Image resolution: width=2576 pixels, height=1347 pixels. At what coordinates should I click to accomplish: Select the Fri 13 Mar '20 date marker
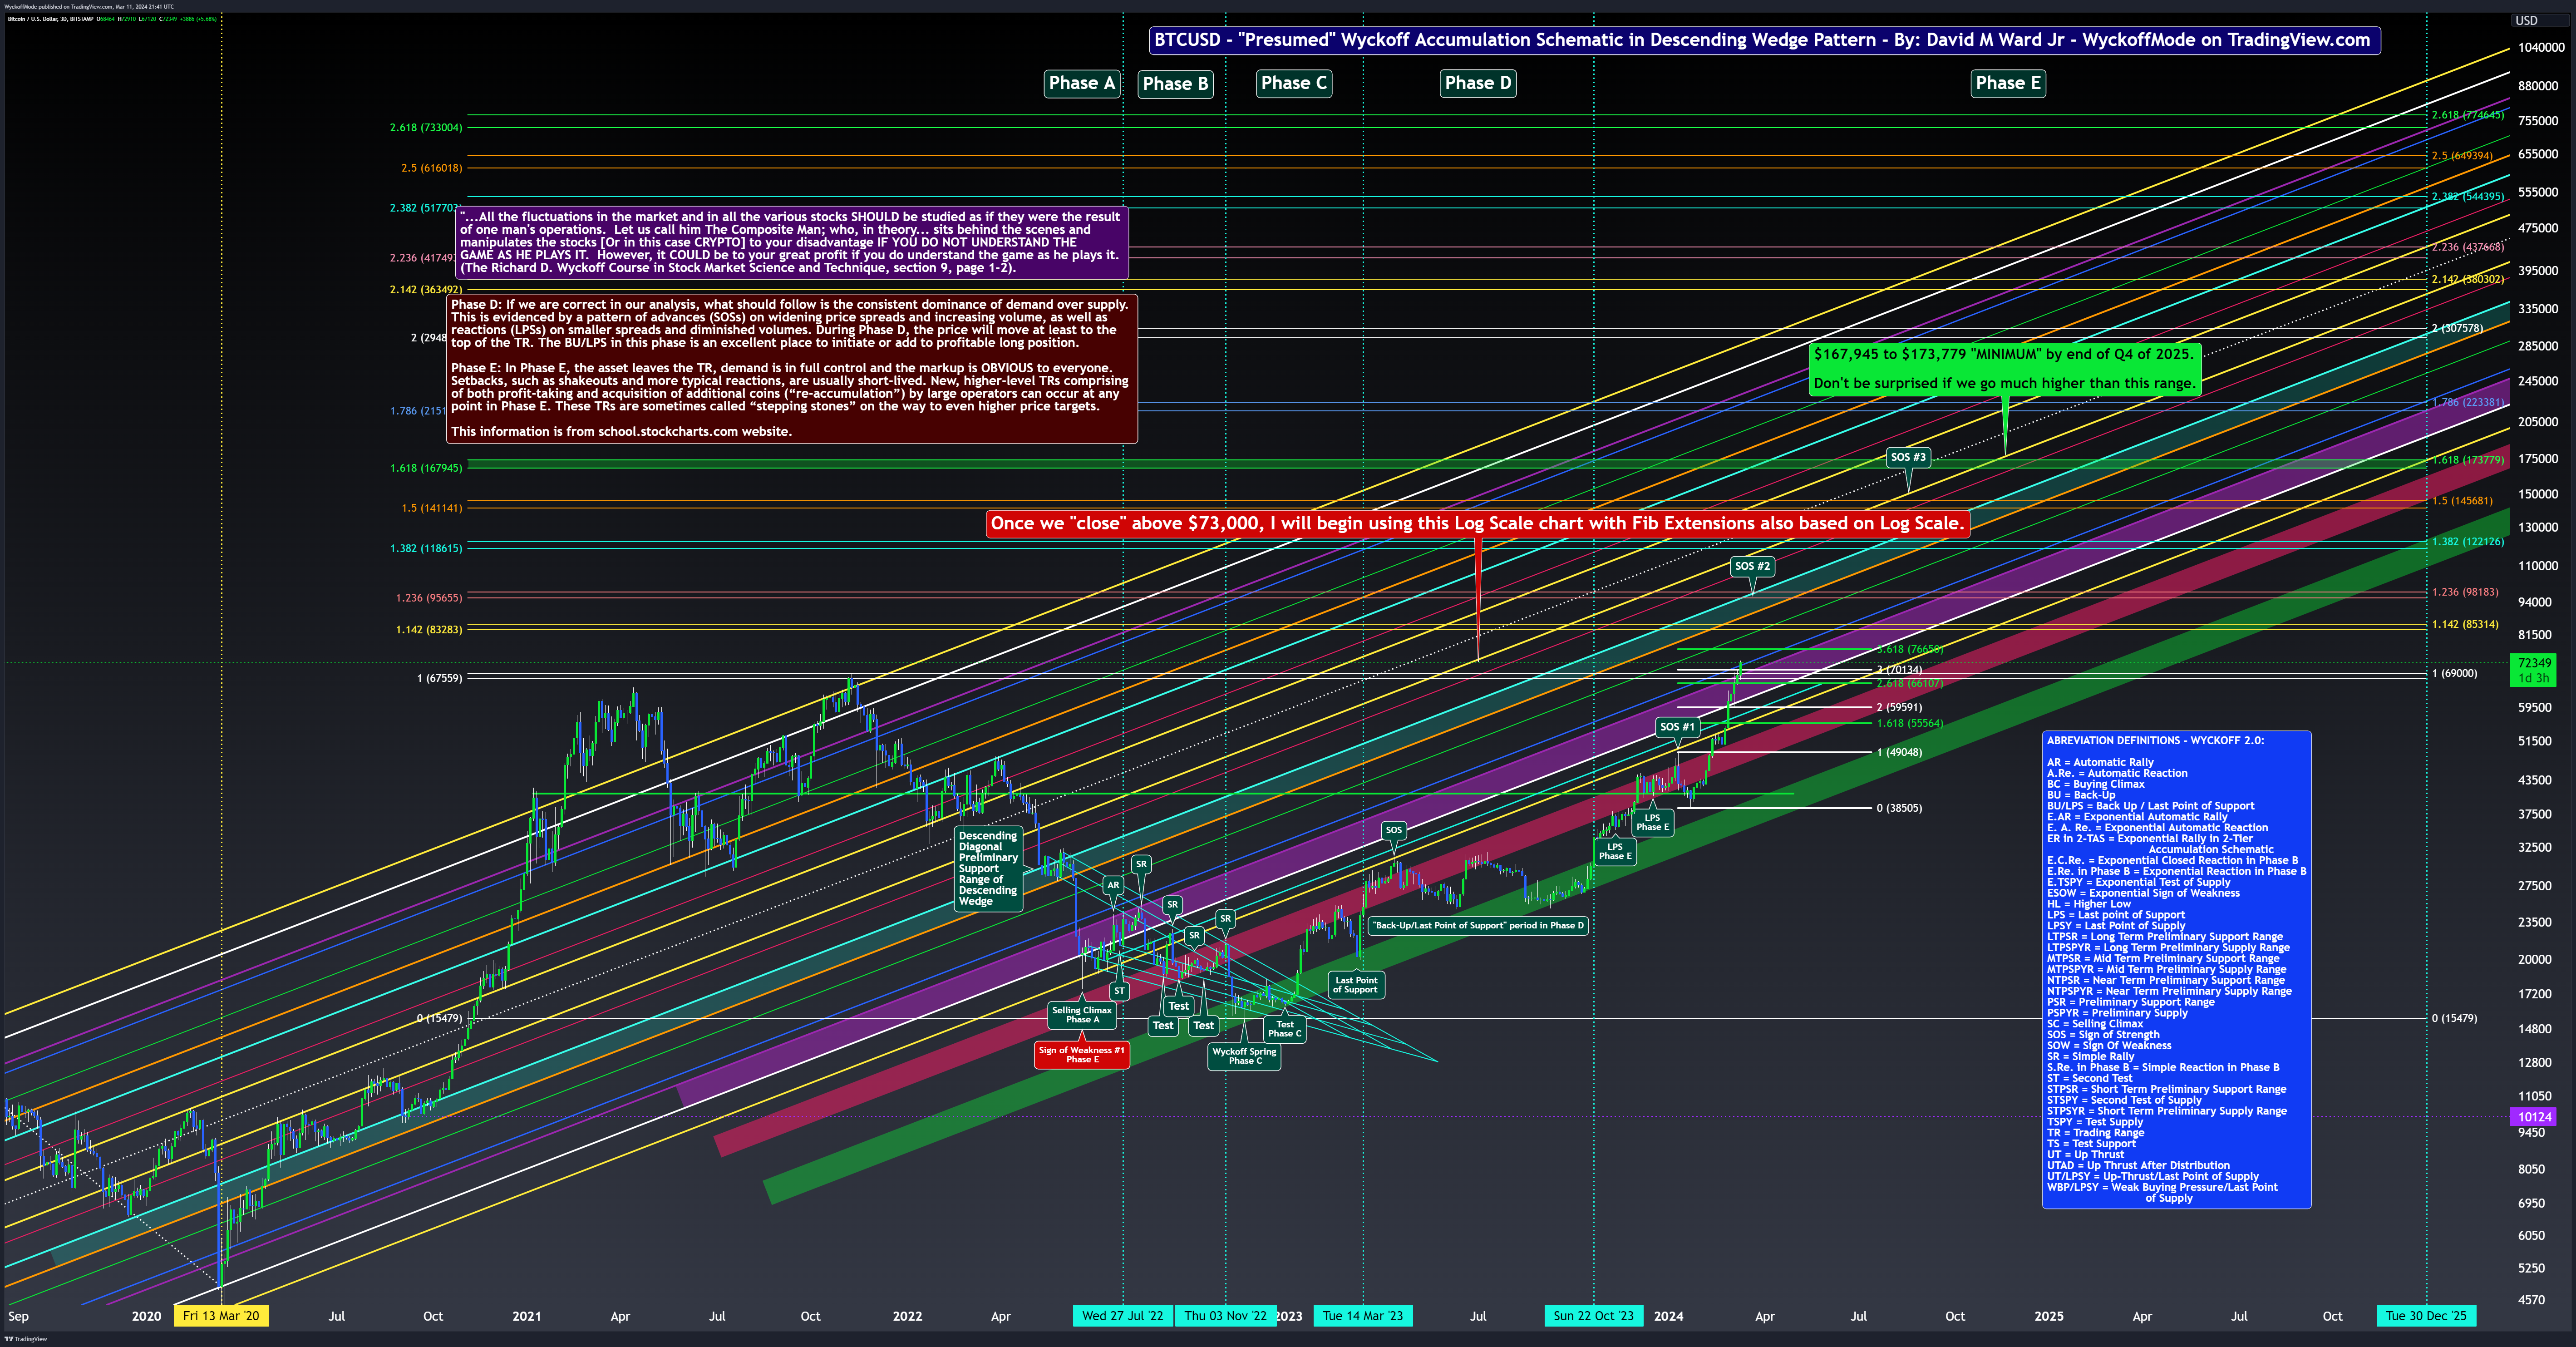pyautogui.click(x=221, y=1316)
